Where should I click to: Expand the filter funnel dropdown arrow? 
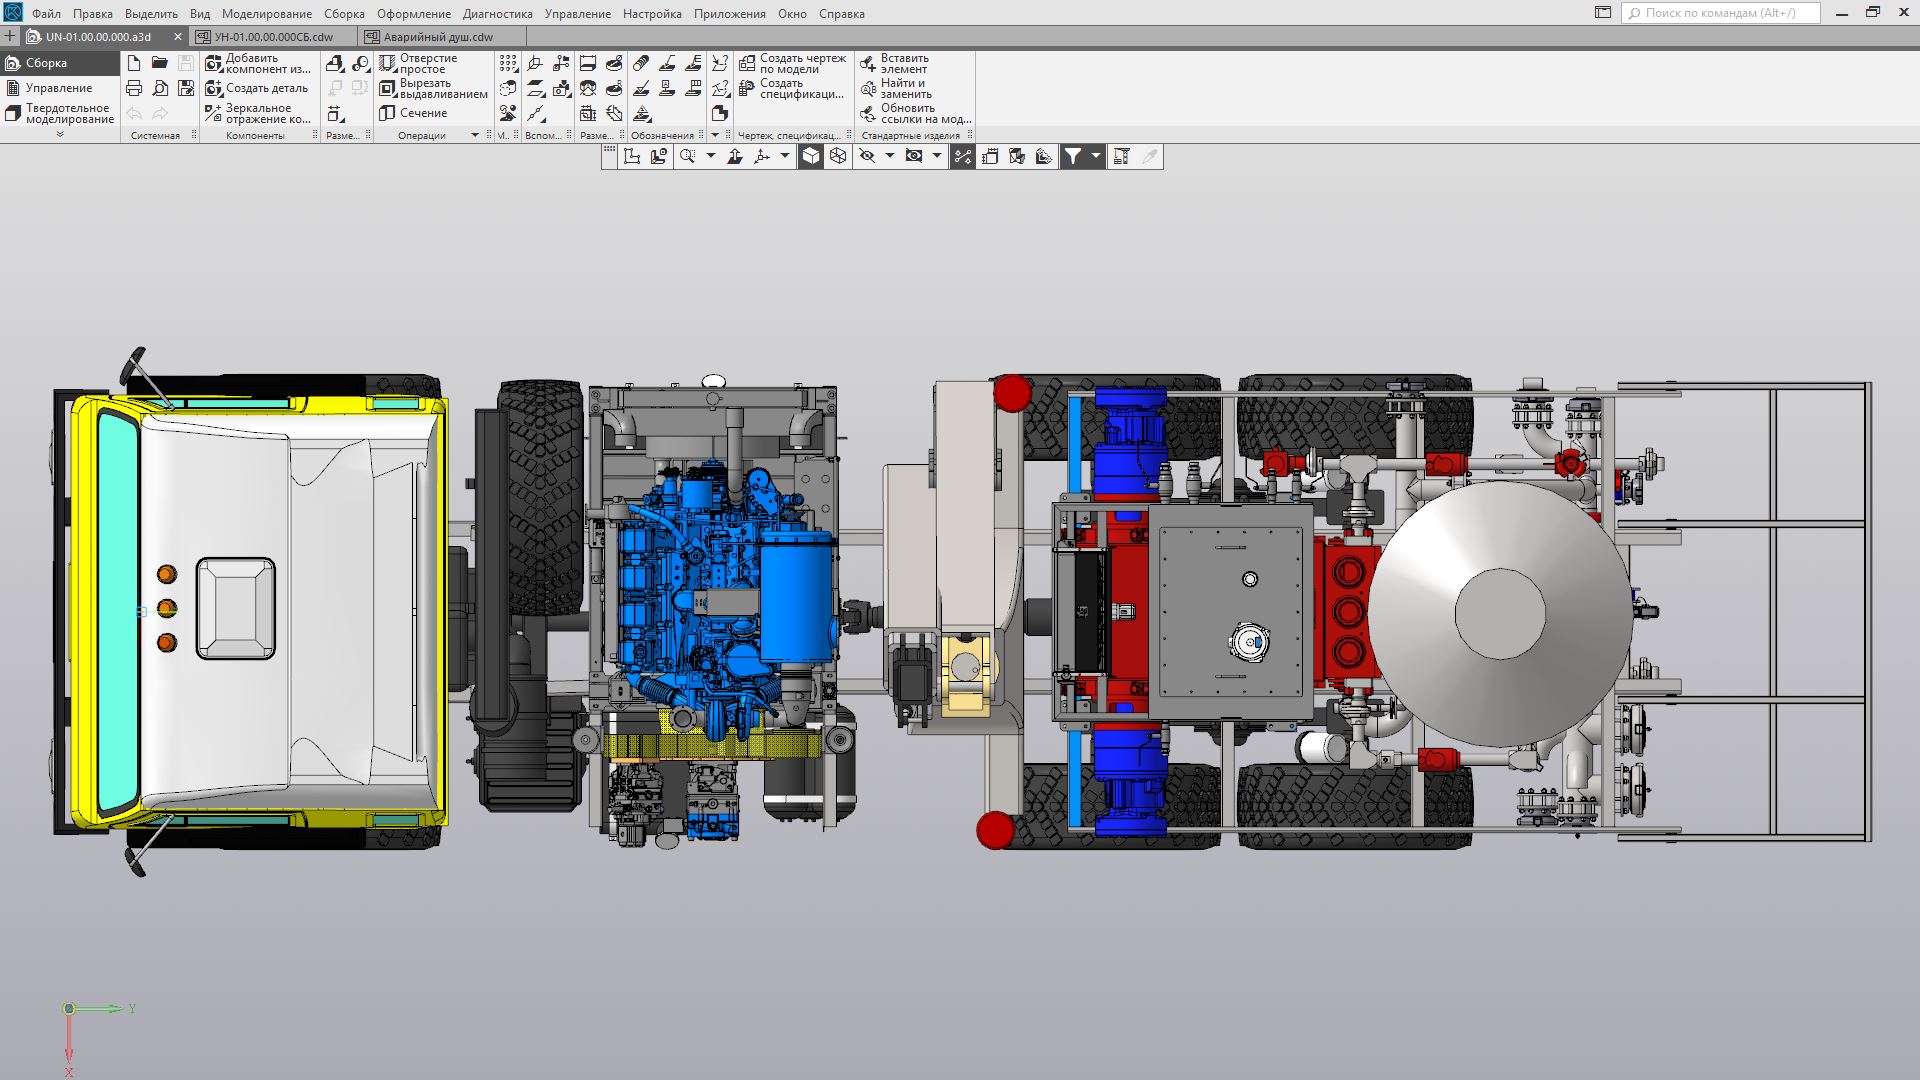(x=1096, y=156)
